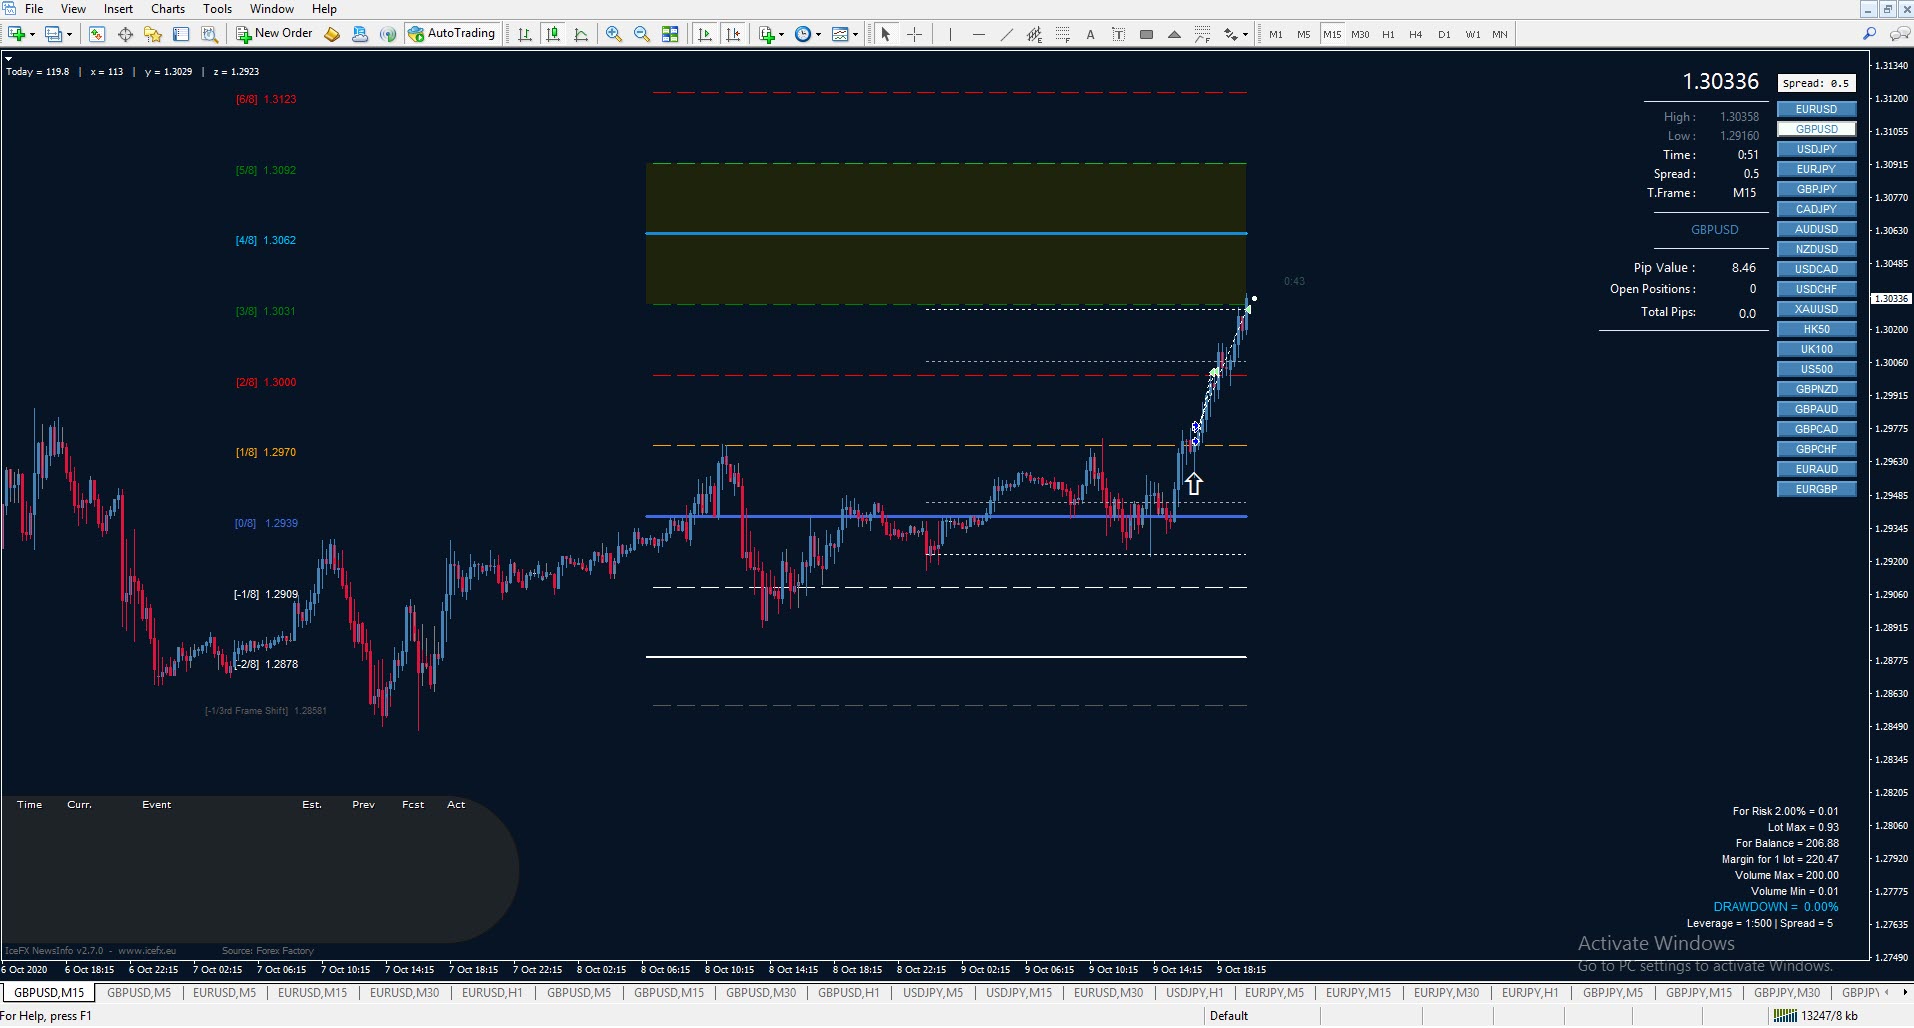The width and height of the screenshot is (1914, 1028).
Task: Switch chart to Bar Chart mode
Action: pyautogui.click(x=524, y=34)
